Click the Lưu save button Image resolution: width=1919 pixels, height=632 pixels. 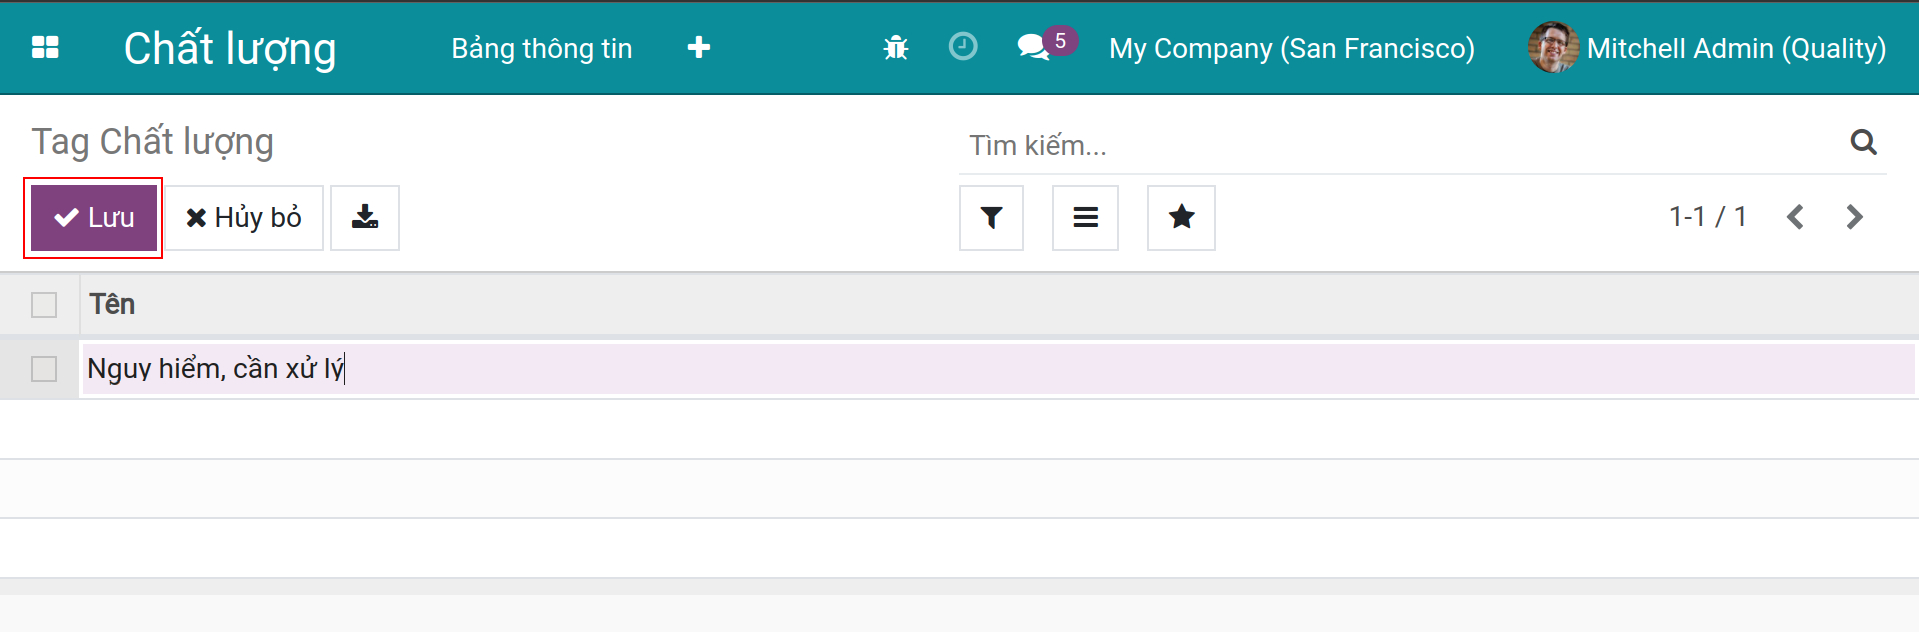click(94, 218)
